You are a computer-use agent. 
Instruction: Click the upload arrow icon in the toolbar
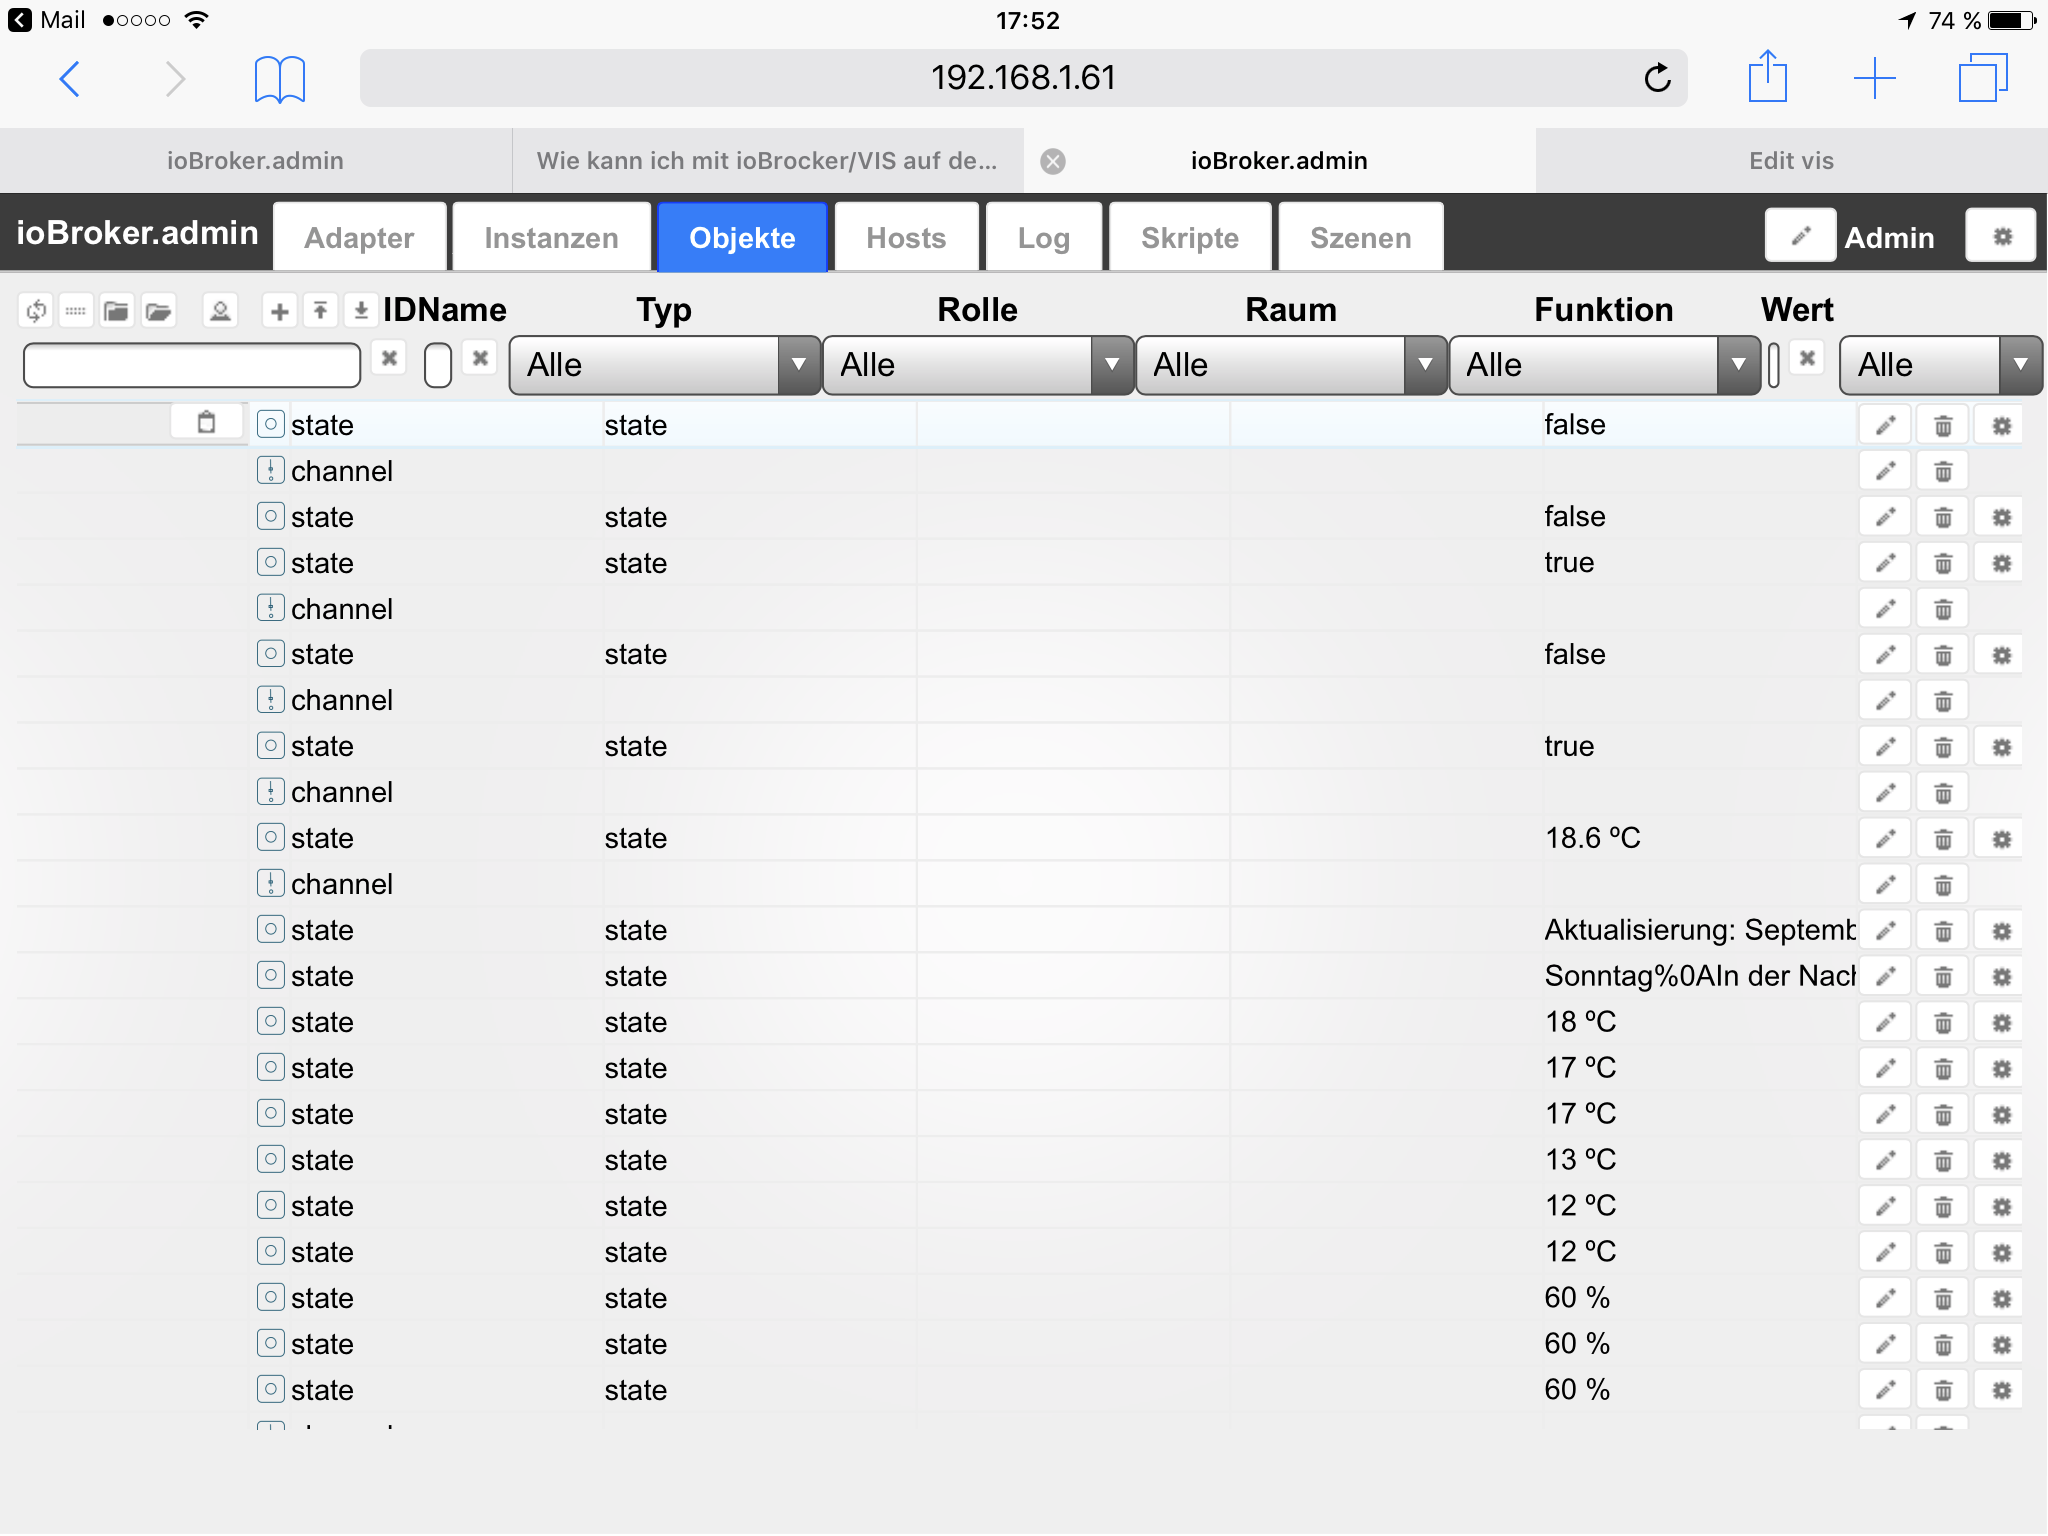click(x=320, y=311)
